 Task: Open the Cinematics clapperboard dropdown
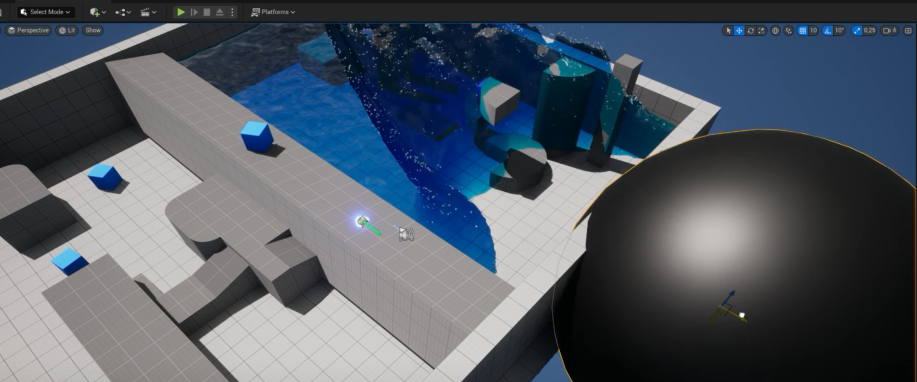tap(148, 12)
